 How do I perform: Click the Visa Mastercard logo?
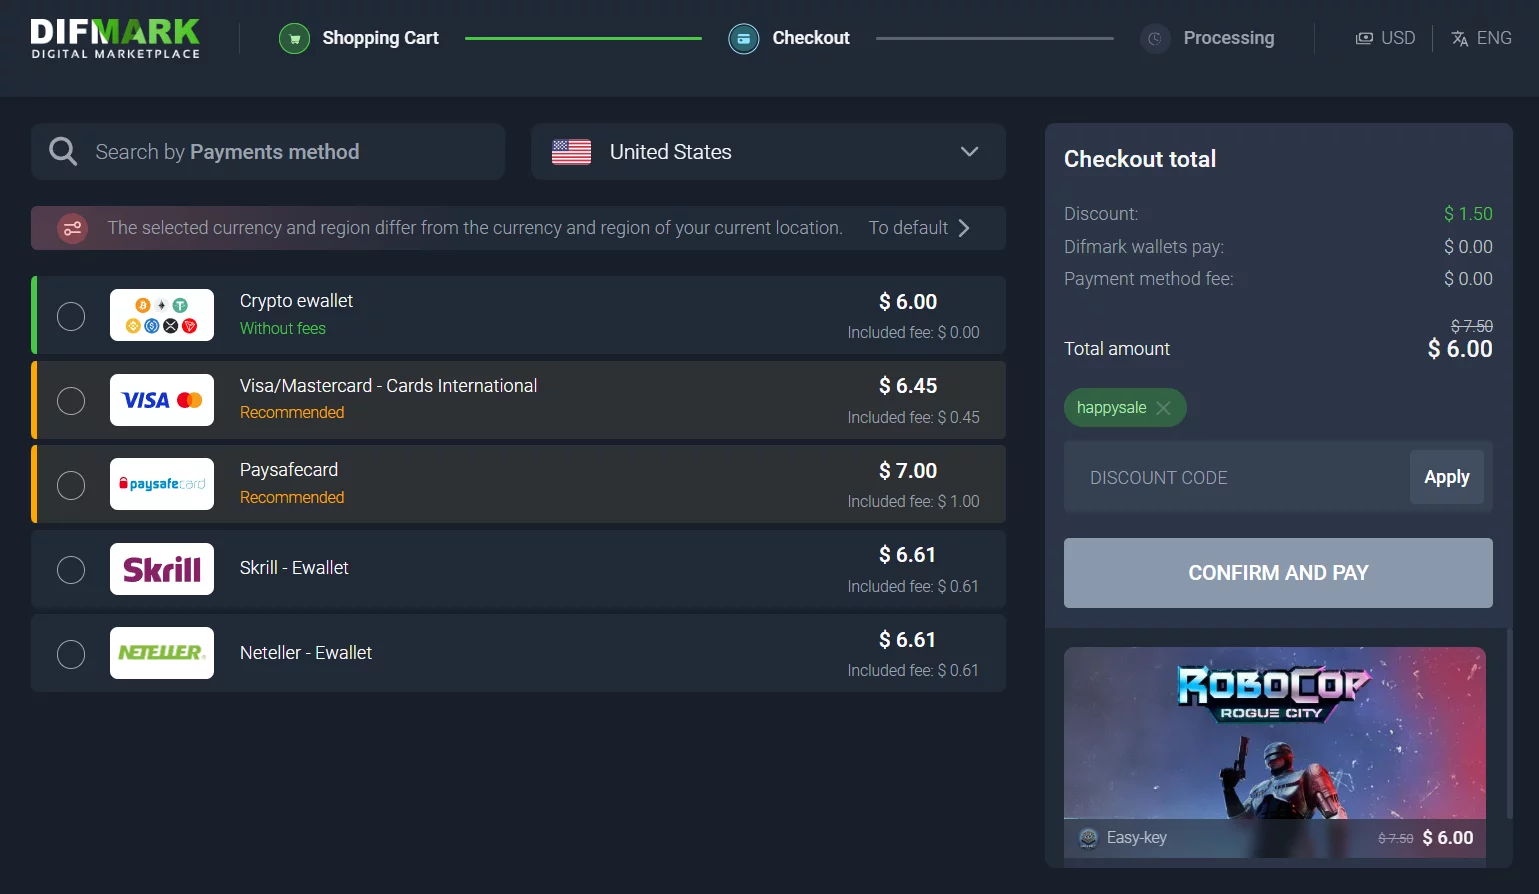162,400
